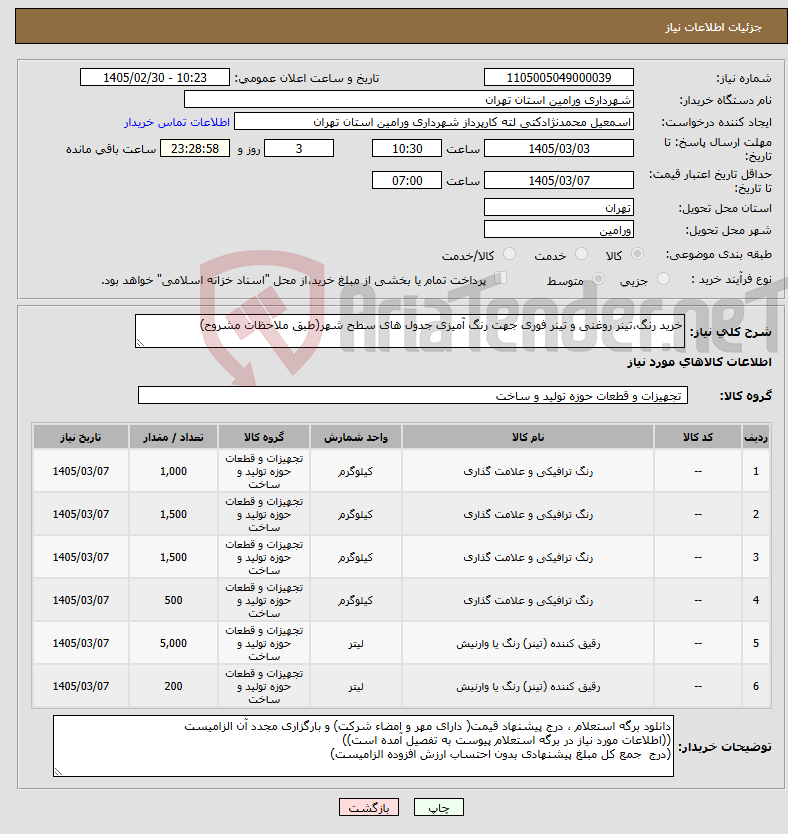
Task: Click the delivery city field ورامین
Action: pos(559,230)
